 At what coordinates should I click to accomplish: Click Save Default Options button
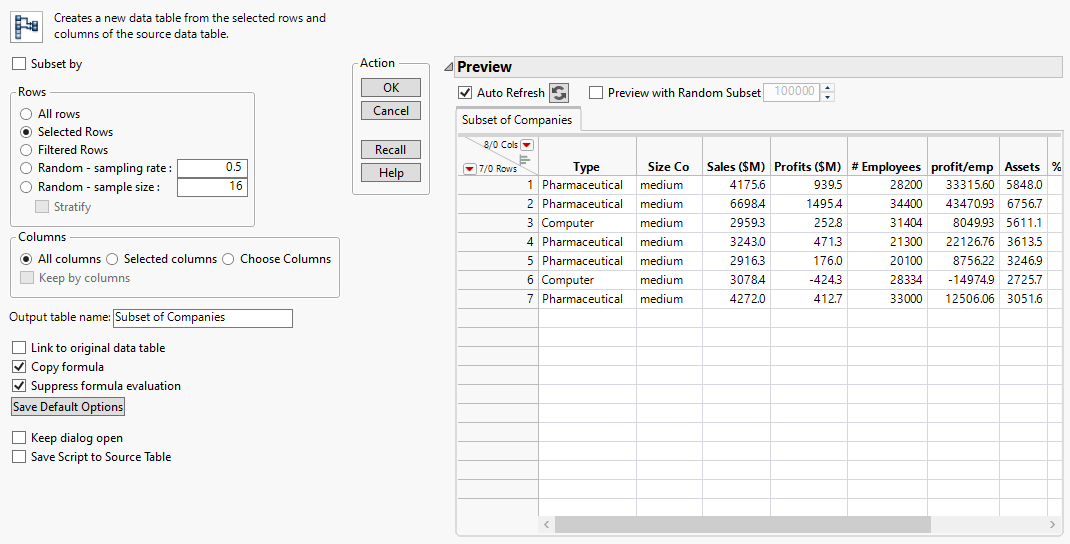pos(68,407)
